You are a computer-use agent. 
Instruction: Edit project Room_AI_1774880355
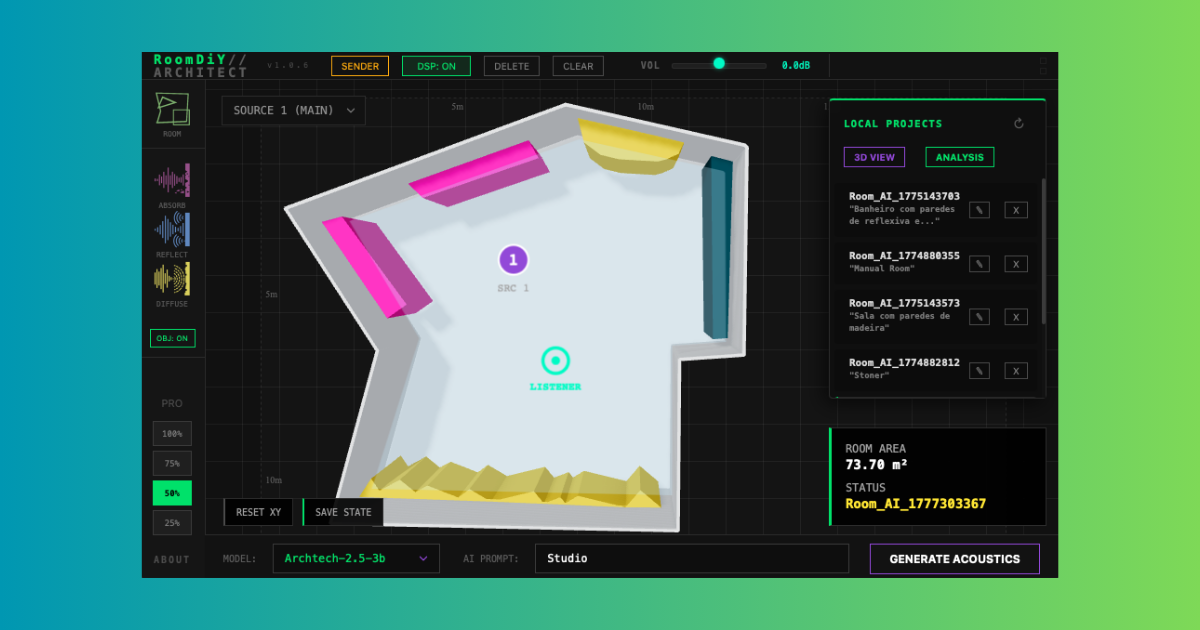(980, 264)
